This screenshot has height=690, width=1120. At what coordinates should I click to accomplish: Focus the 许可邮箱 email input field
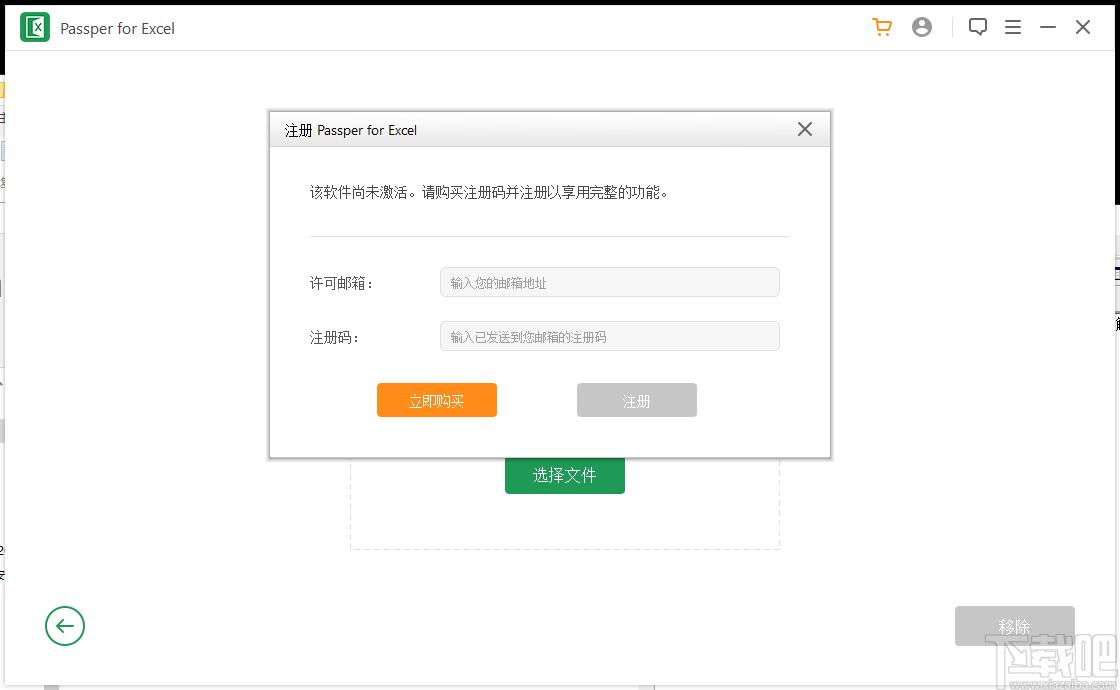[x=609, y=282]
